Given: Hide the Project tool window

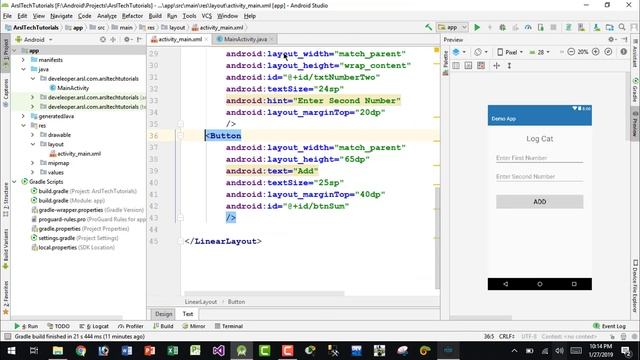Looking at the screenshot, I should [139, 40].
